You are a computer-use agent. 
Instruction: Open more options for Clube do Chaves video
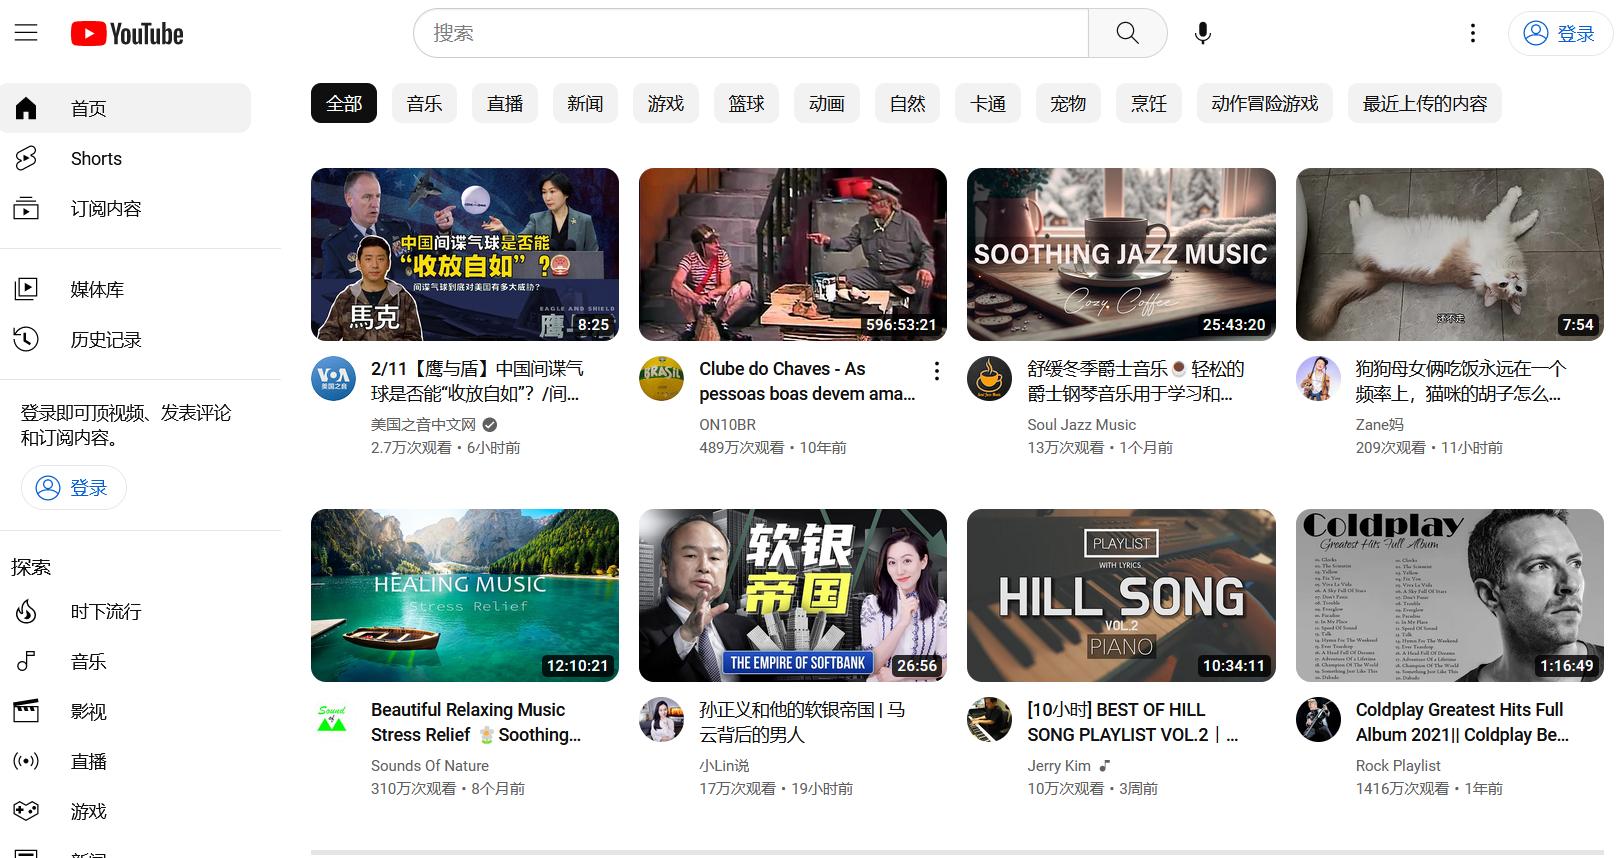(x=936, y=371)
